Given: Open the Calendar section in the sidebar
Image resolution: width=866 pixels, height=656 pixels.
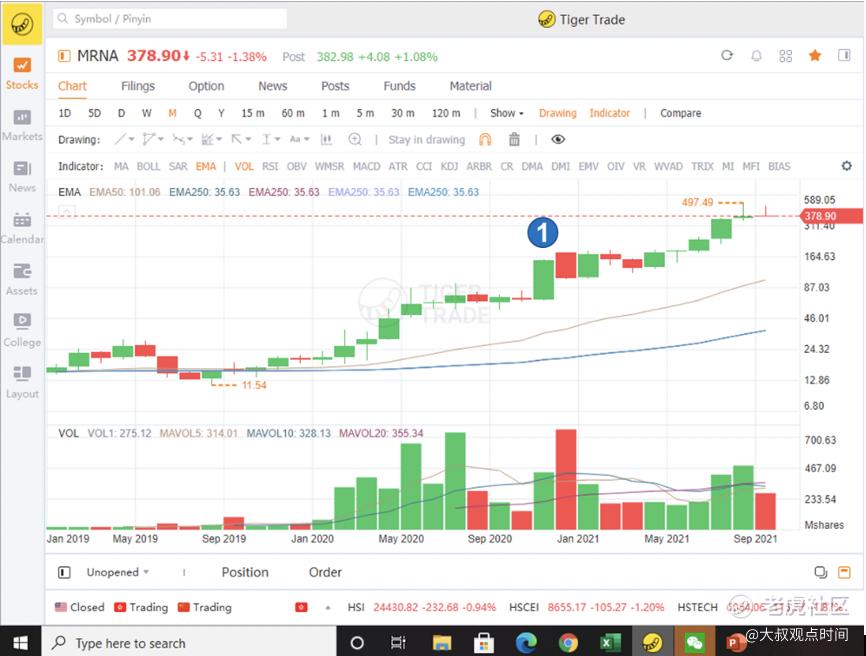Looking at the screenshot, I should tap(22, 228).
